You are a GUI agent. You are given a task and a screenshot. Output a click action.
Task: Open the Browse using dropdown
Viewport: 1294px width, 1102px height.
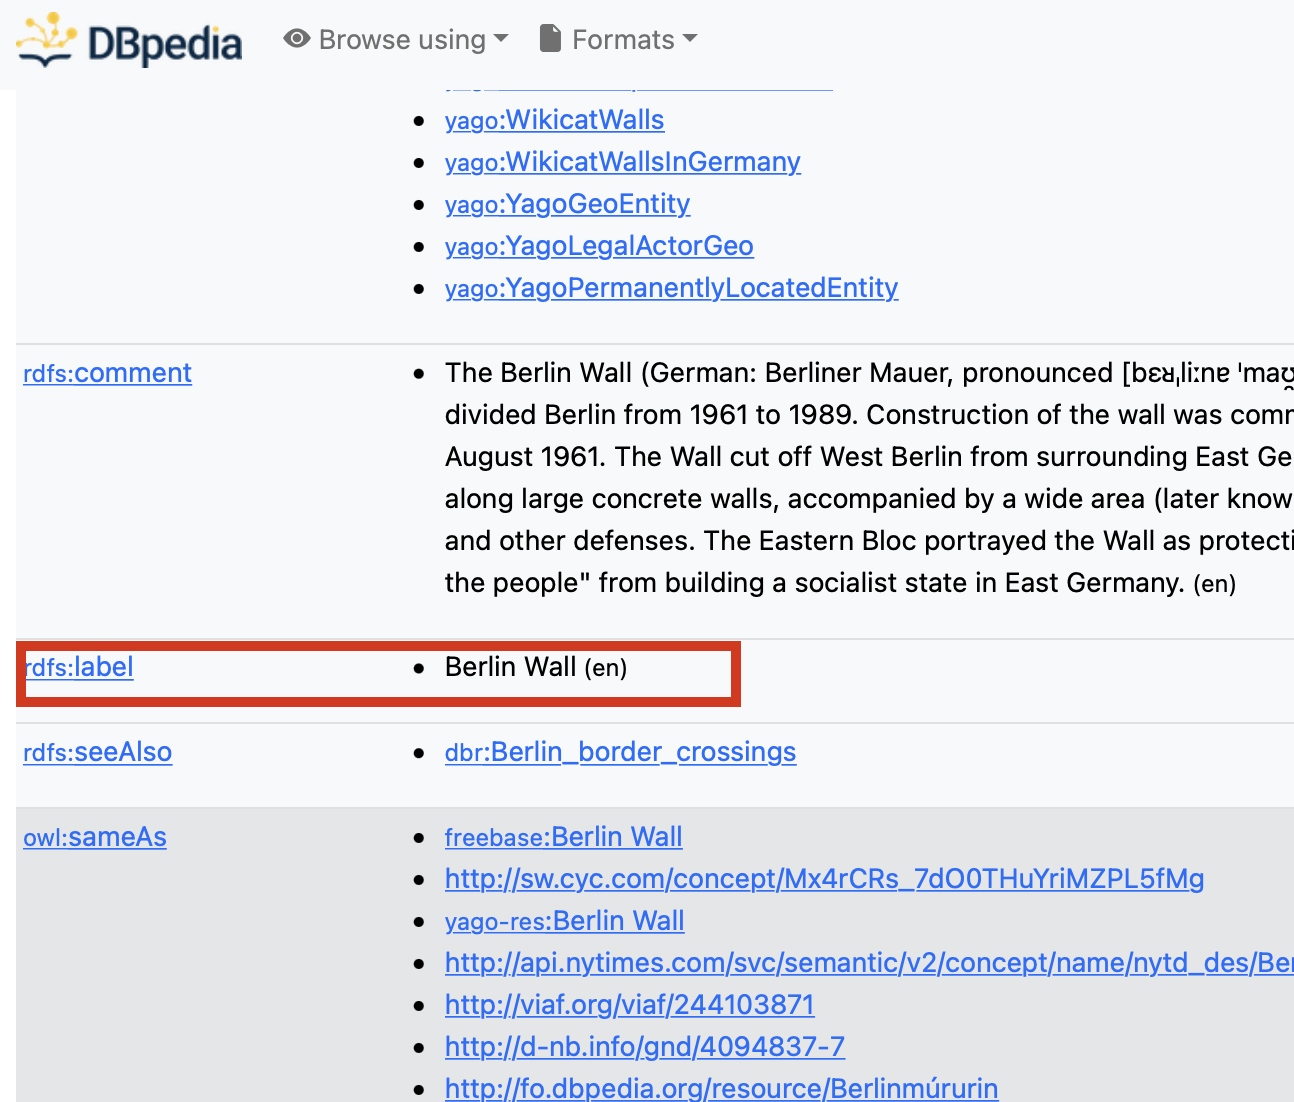coord(397,40)
